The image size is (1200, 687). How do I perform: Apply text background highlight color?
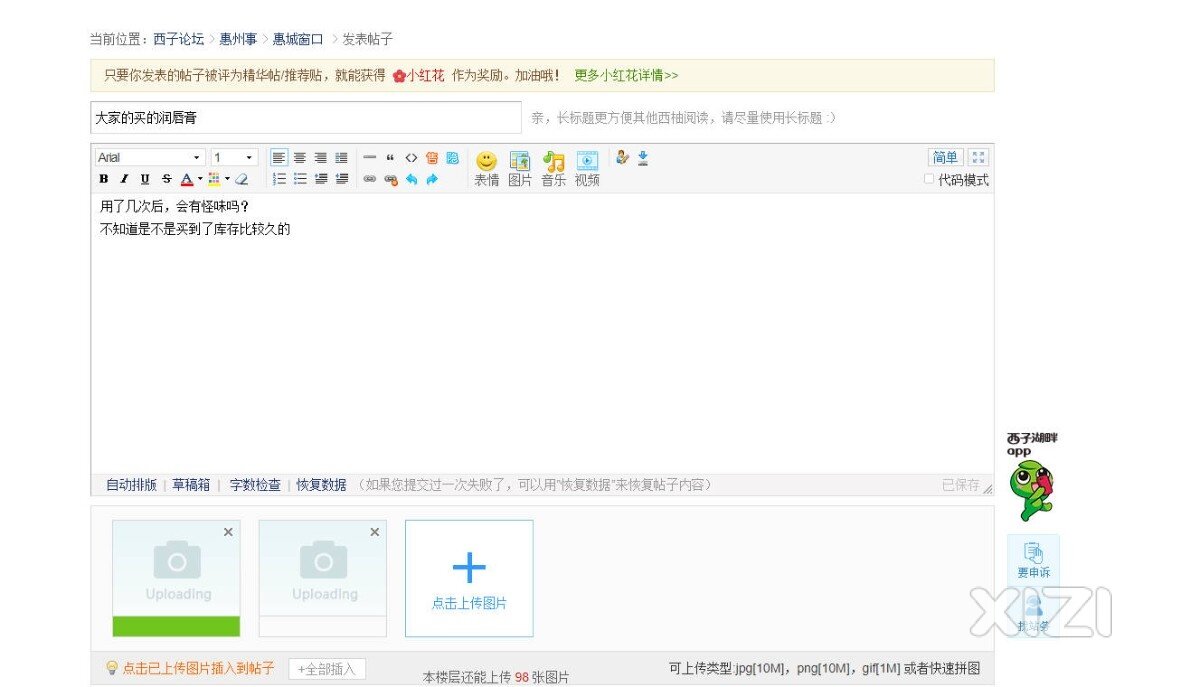pyautogui.click(x=214, y=179)
